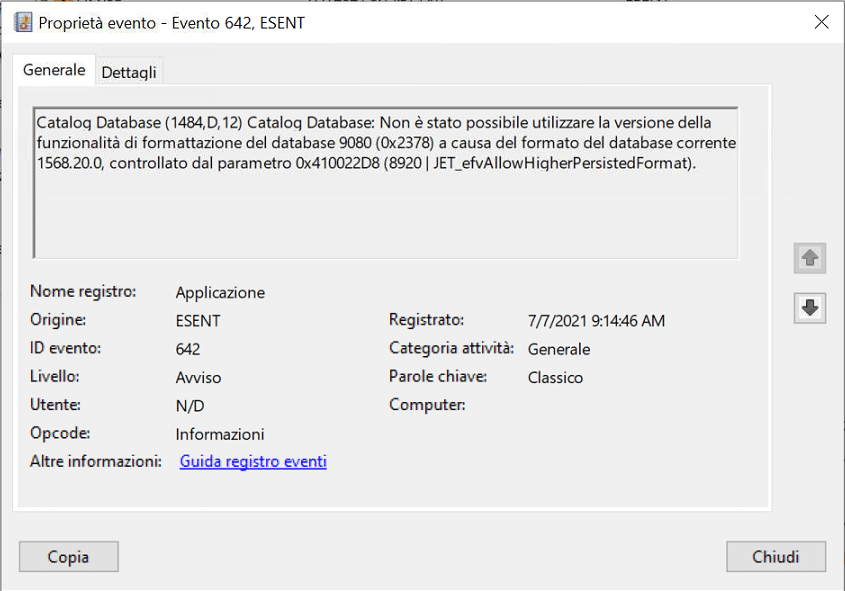Image resolution: width=845 pixels, height=591 pixels.
Task: Close the event properties window with X
Action: (821, 22)
